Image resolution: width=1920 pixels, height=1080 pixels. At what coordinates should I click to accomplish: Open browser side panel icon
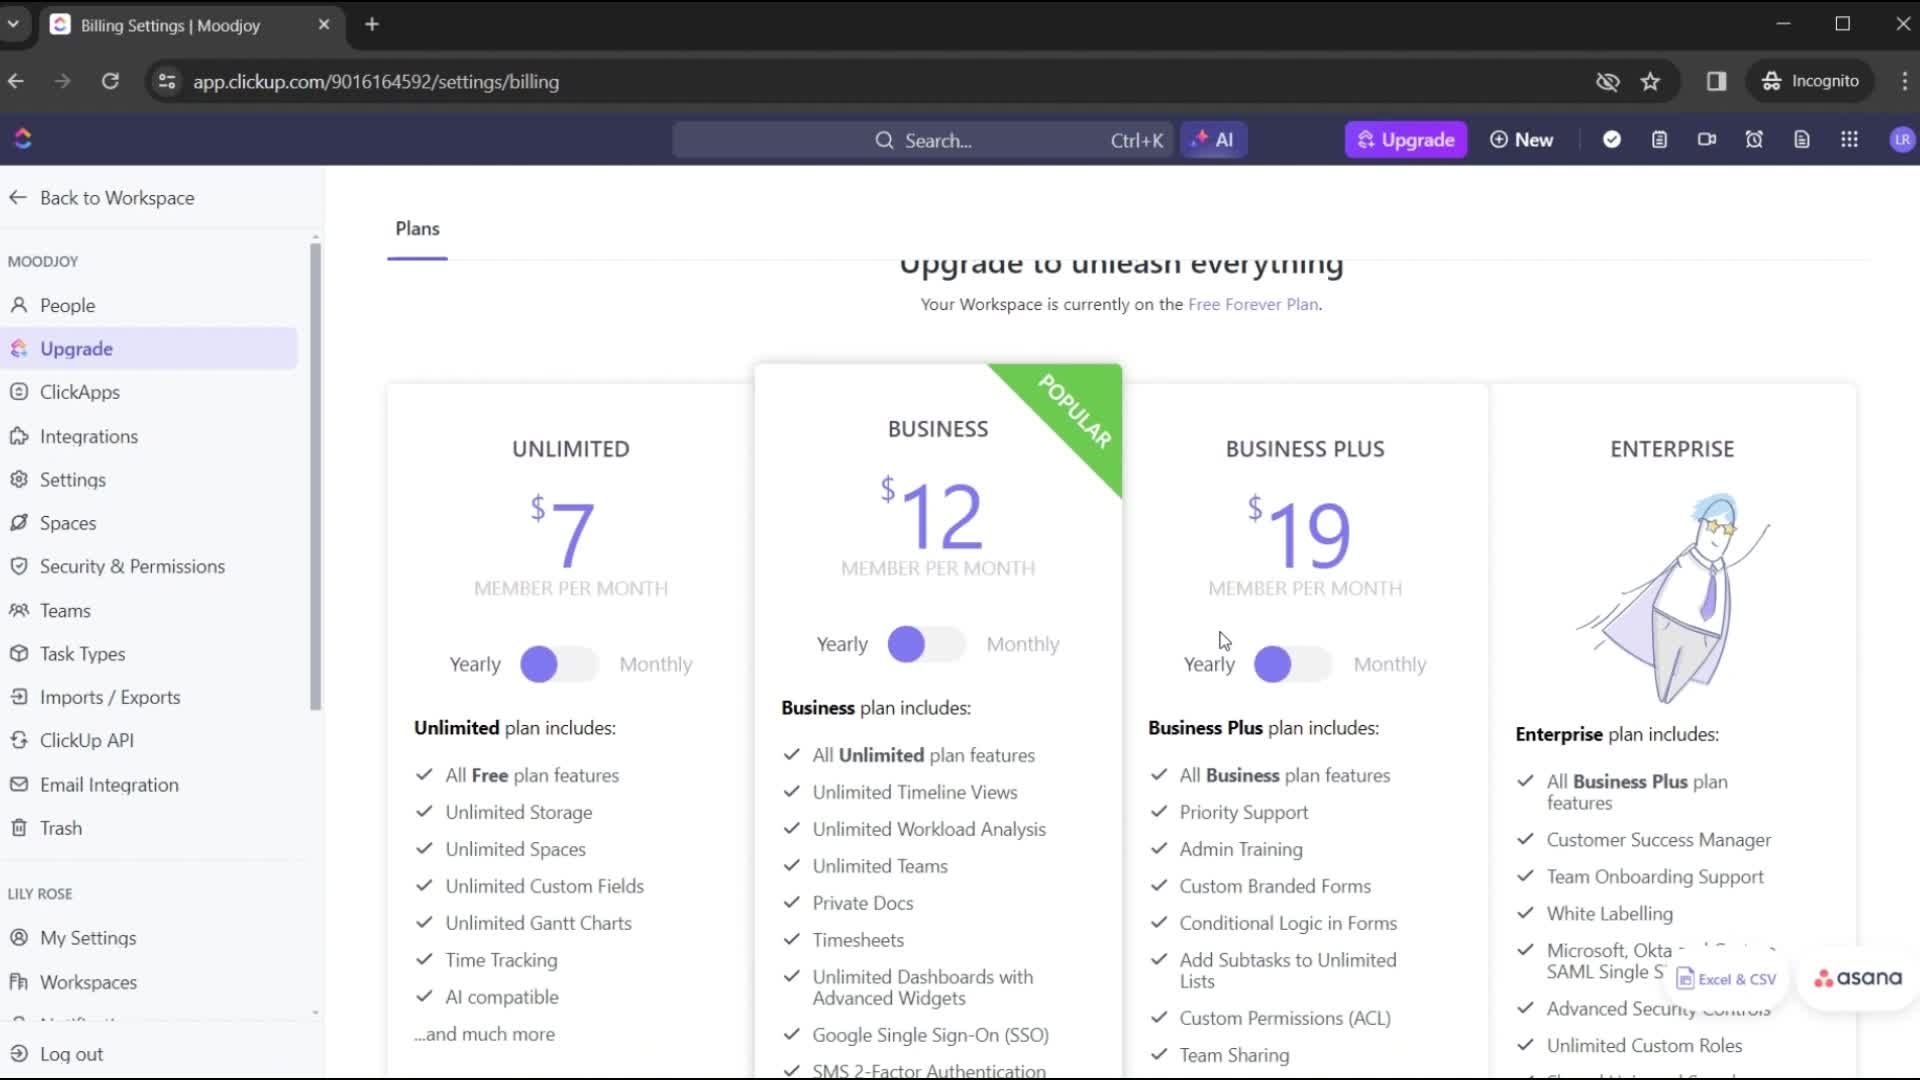pos(1716,82)
